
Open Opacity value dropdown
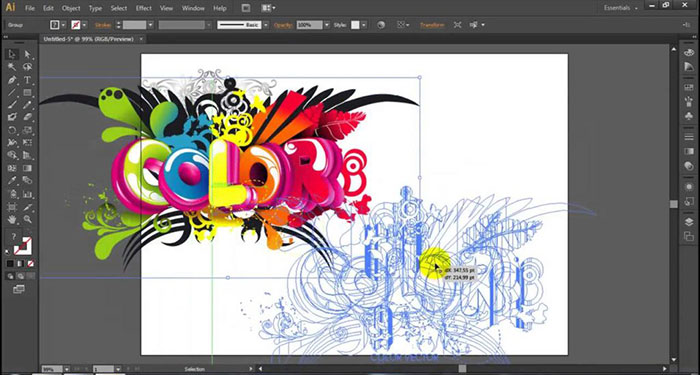(x=326, y=25)
